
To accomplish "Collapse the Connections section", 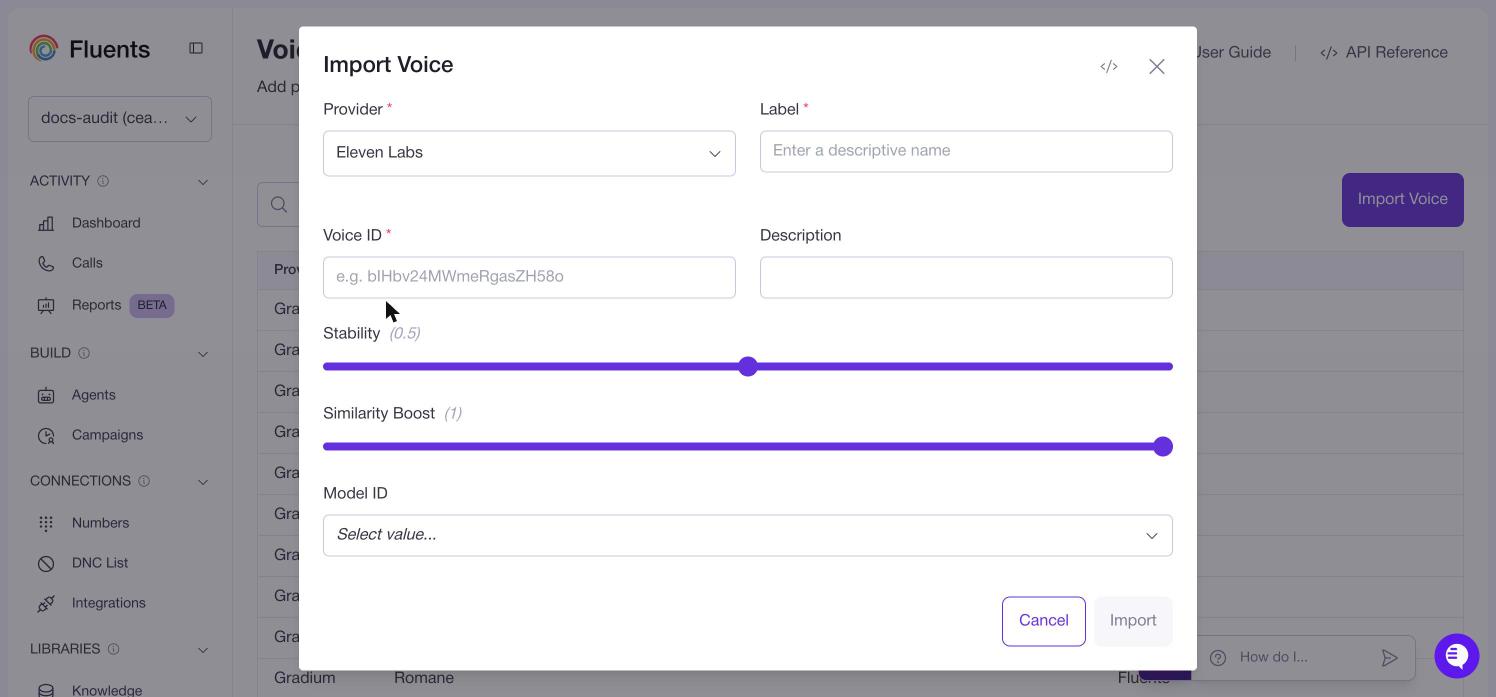I will tap(203, 482).
